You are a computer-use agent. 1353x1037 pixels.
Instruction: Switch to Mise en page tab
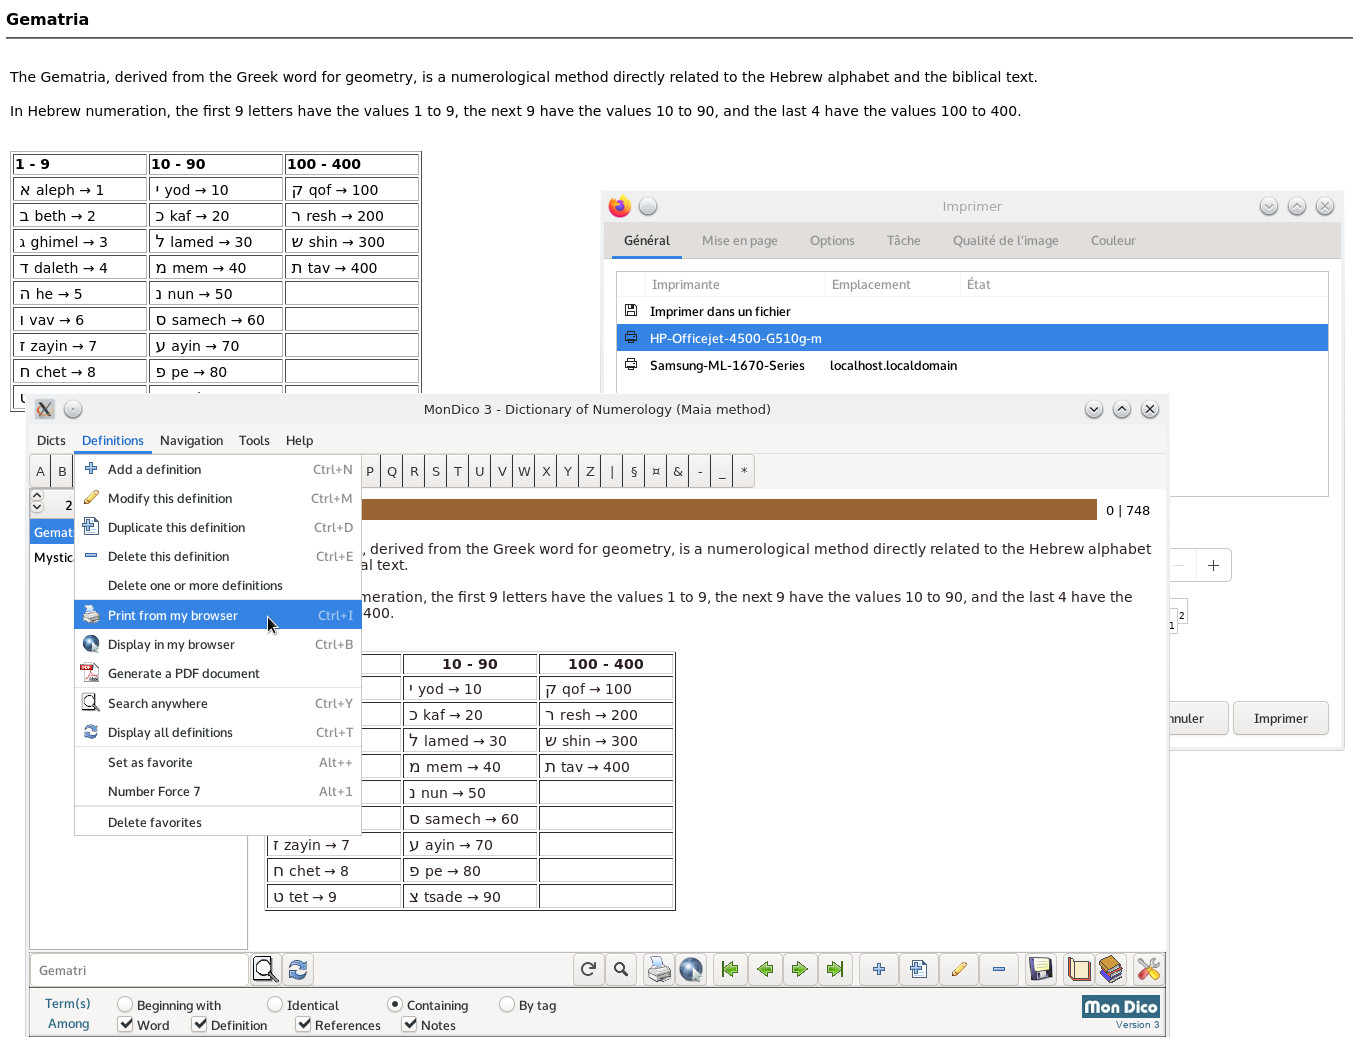coord(739,240)
